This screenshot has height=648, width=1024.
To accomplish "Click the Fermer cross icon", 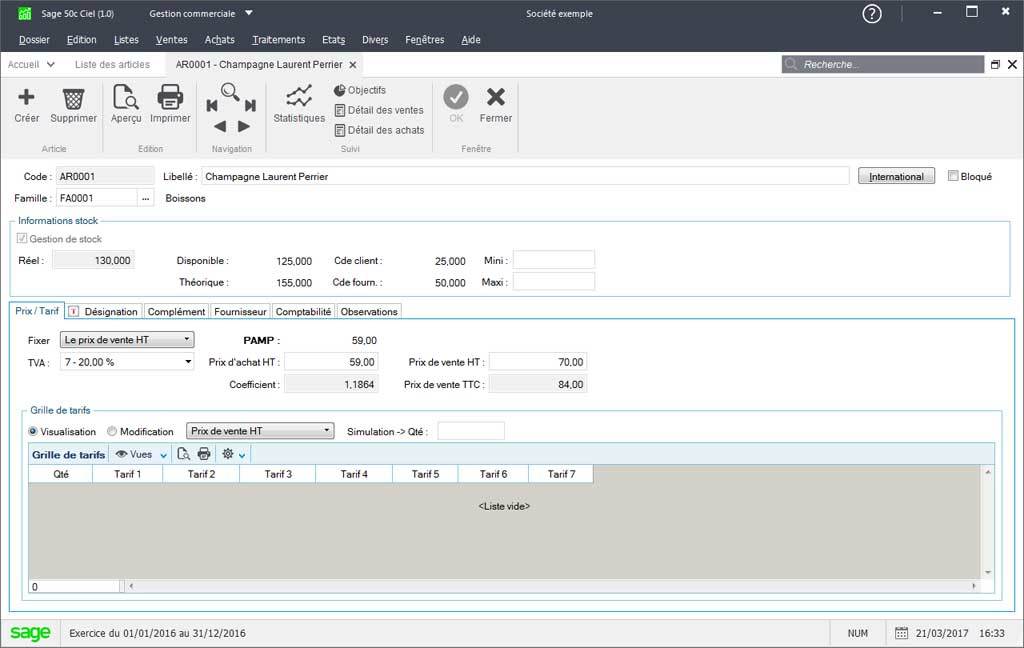I will click(x=496, y=97).
